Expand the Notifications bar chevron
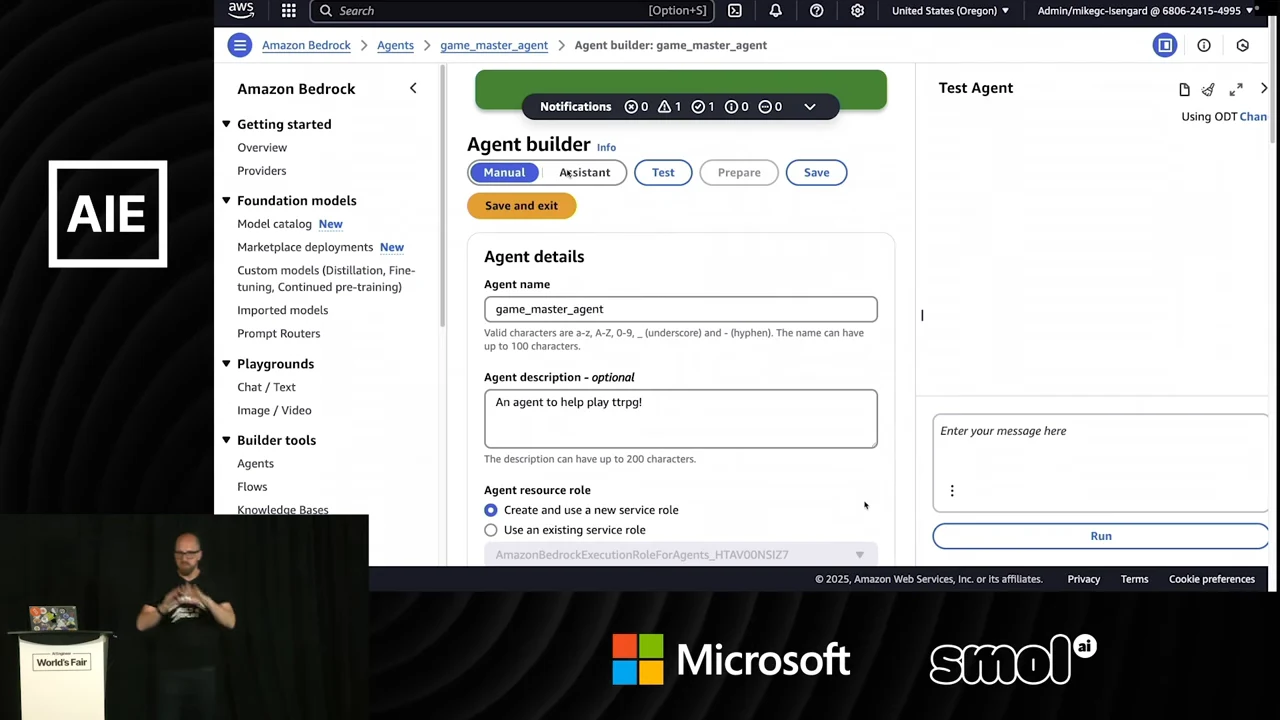 pos(810,106)
